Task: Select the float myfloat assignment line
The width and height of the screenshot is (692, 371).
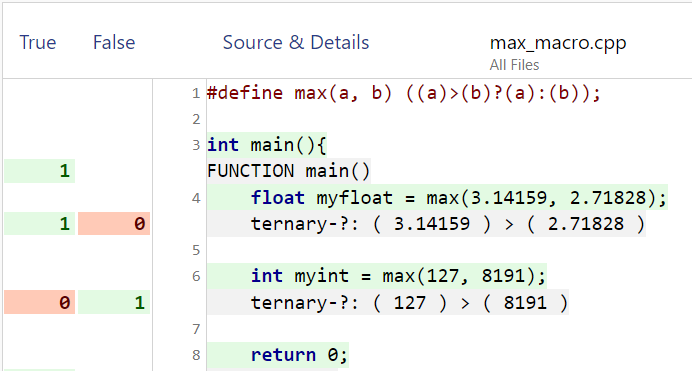Action: [x=437, y=198]
